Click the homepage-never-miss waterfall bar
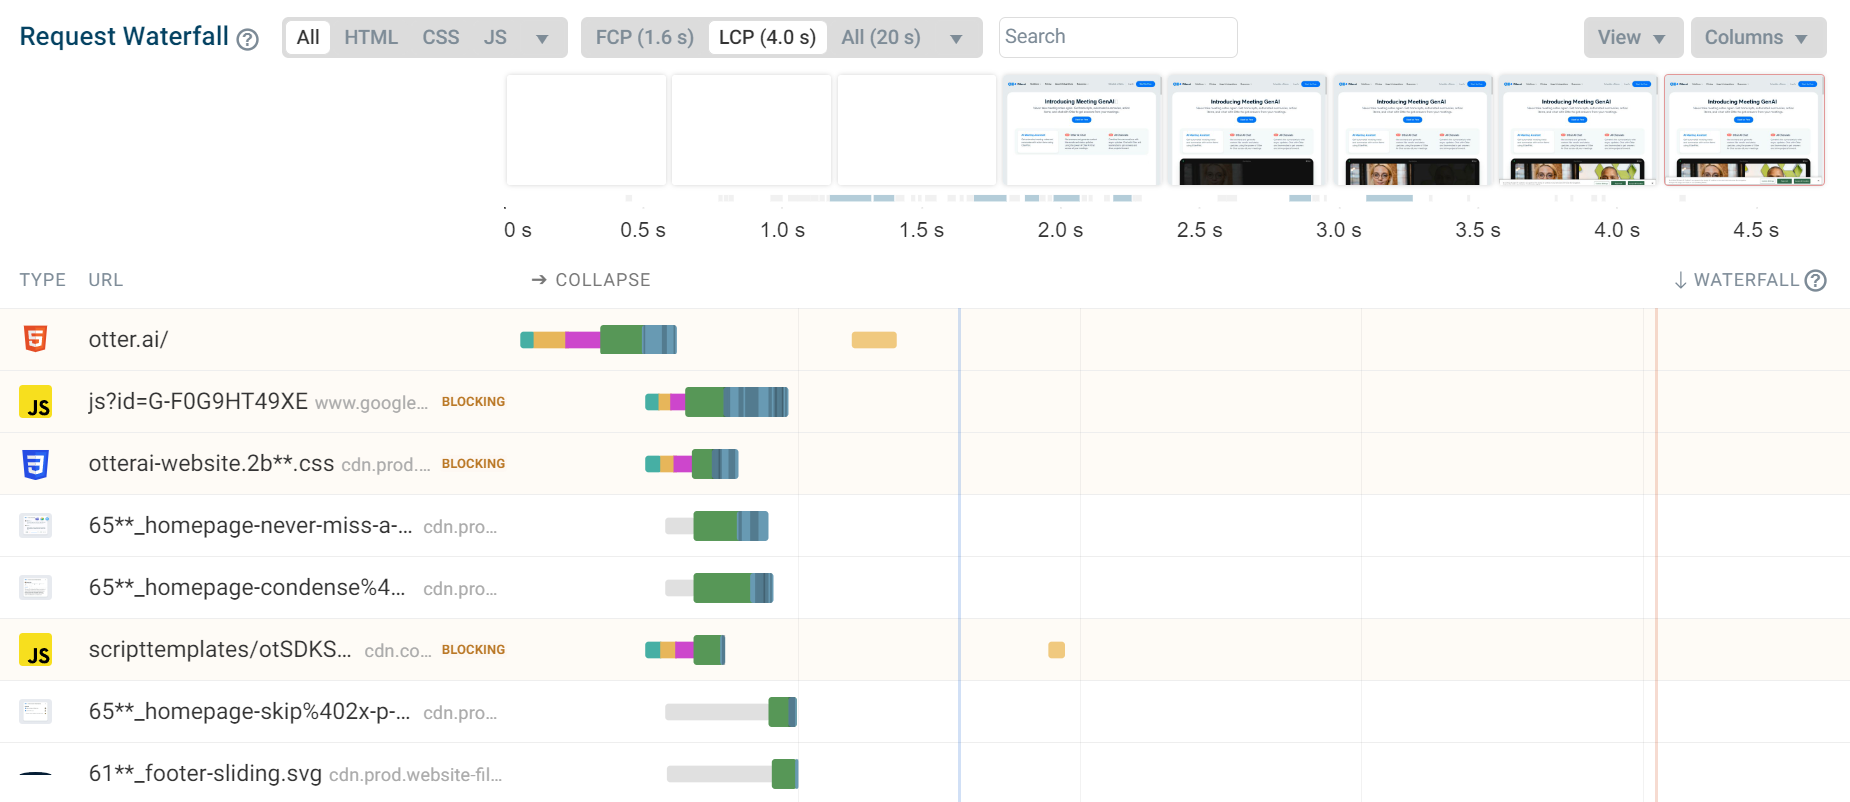 717,526
